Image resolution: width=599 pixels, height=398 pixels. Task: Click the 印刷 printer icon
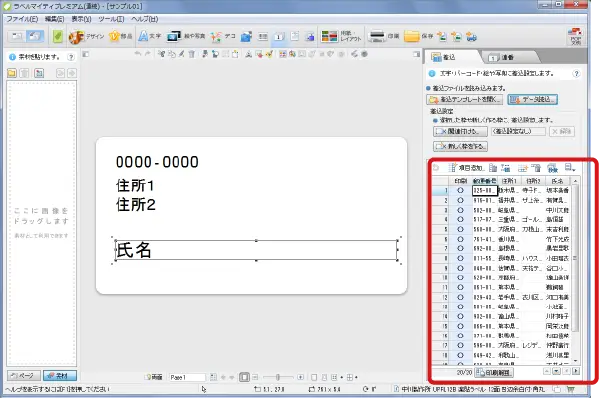pyautogui.click(x=377, y=37)
